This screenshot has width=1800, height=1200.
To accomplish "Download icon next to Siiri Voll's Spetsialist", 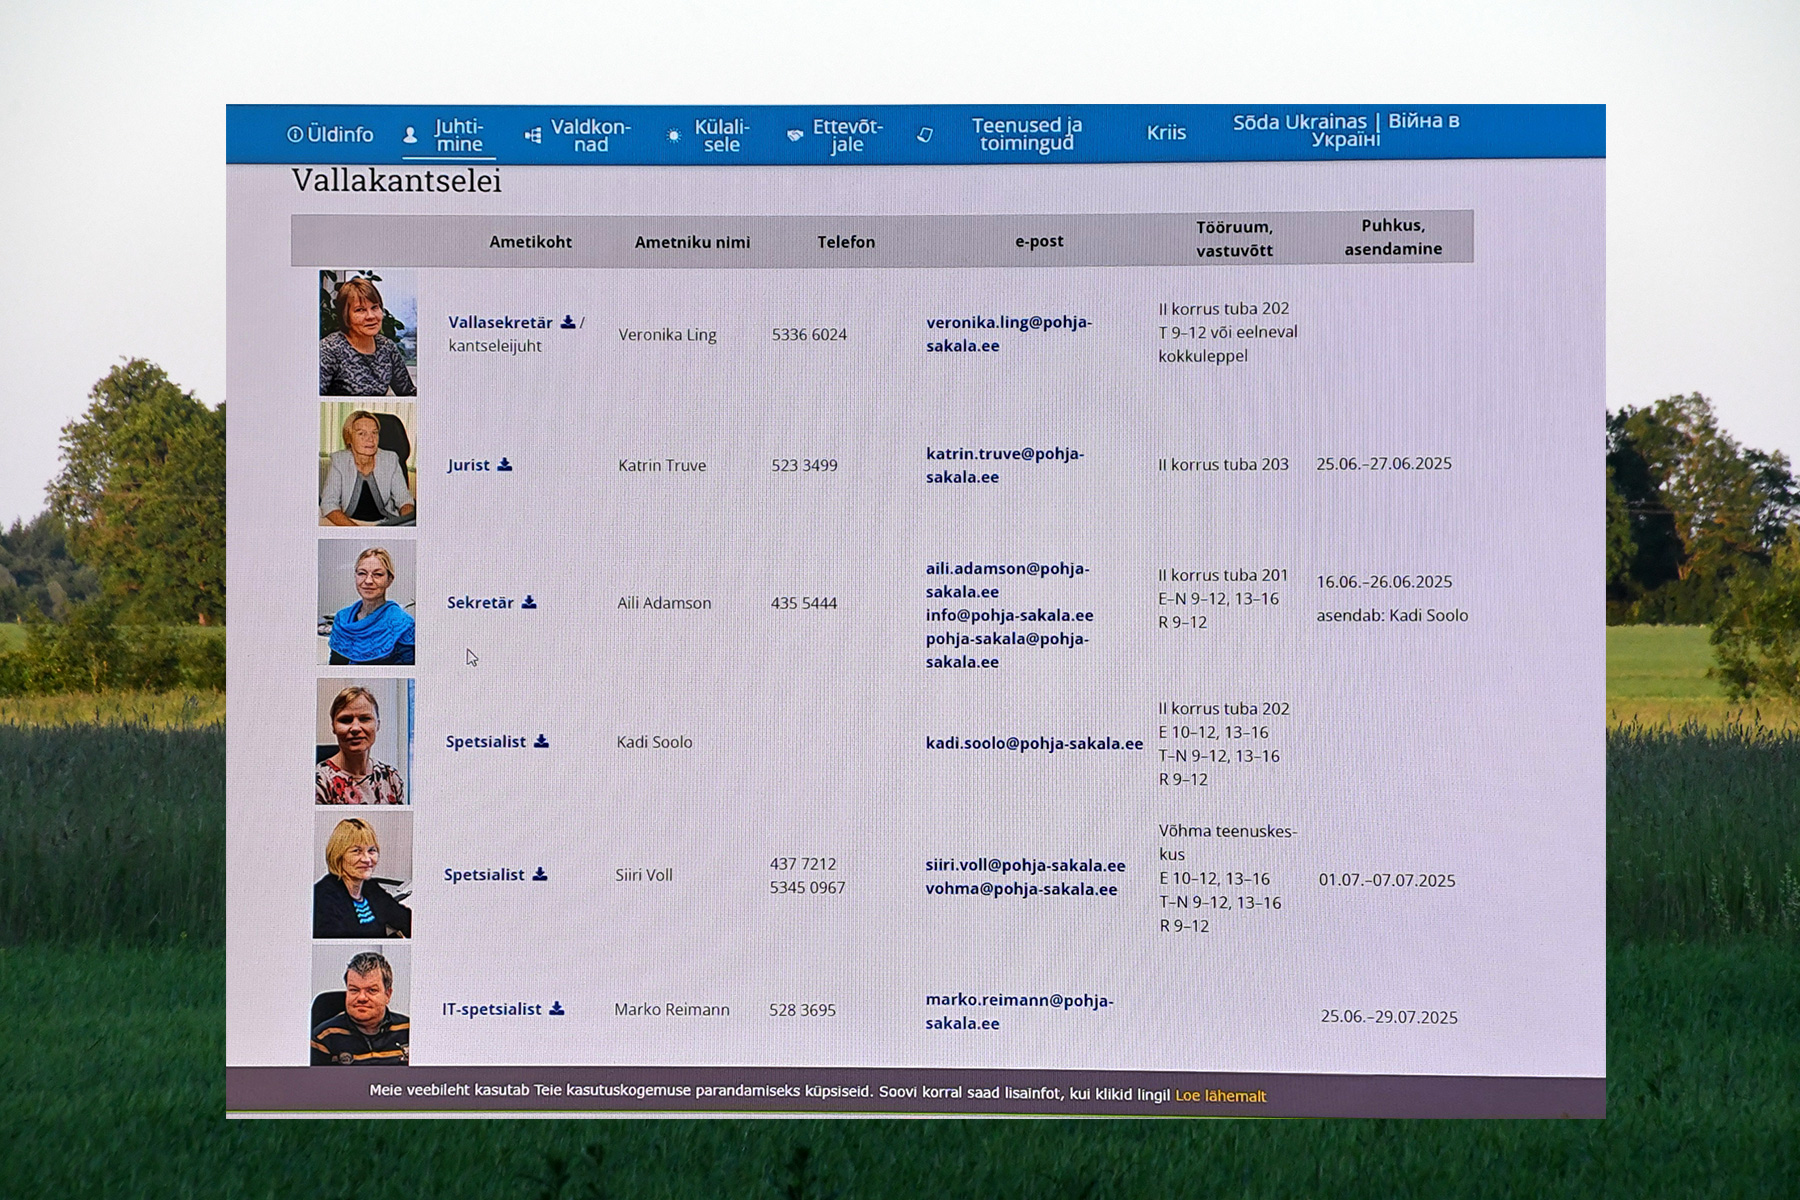I will click(x=540, y=874).
